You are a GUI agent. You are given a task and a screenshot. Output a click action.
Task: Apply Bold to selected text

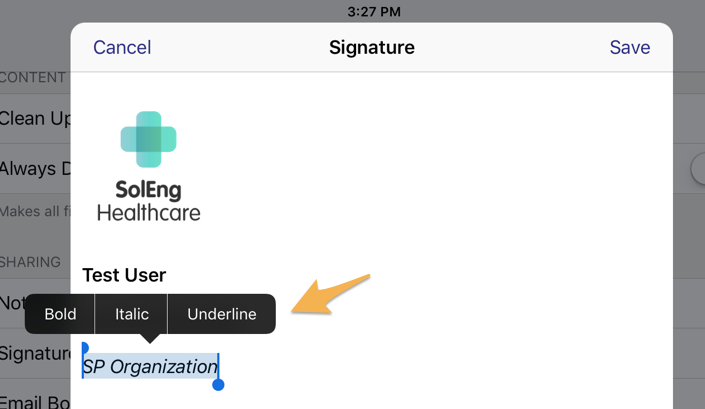[x=60, y=314]
